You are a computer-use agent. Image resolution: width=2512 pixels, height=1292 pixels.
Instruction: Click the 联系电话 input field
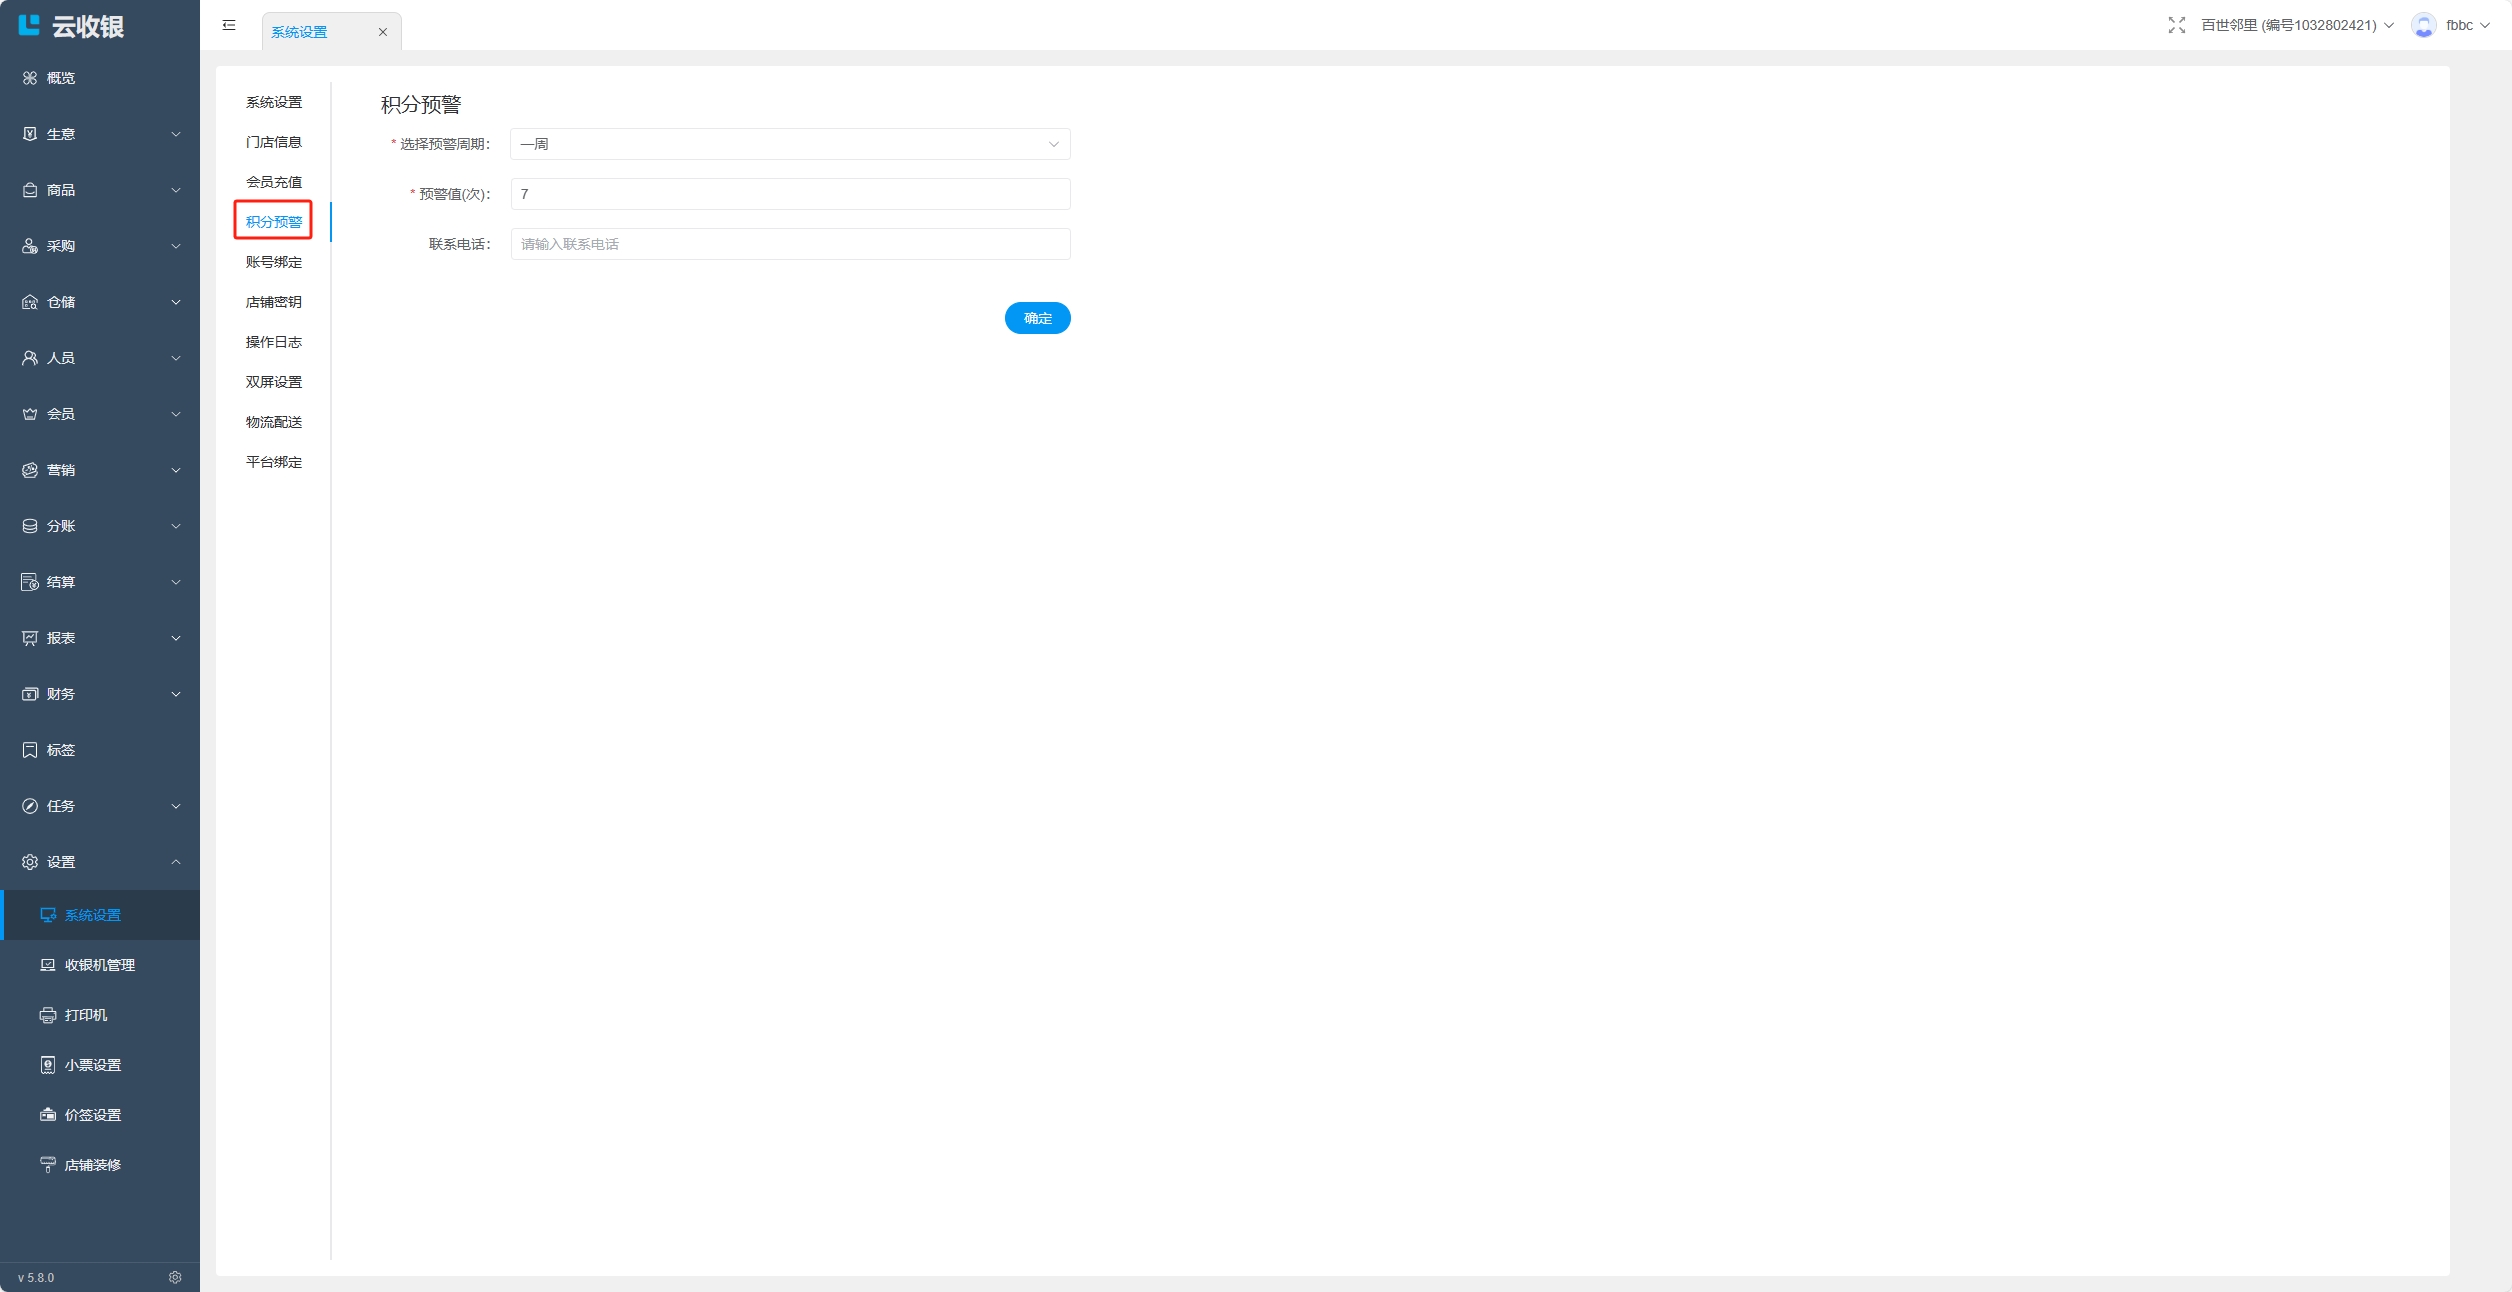coord(789,244)
